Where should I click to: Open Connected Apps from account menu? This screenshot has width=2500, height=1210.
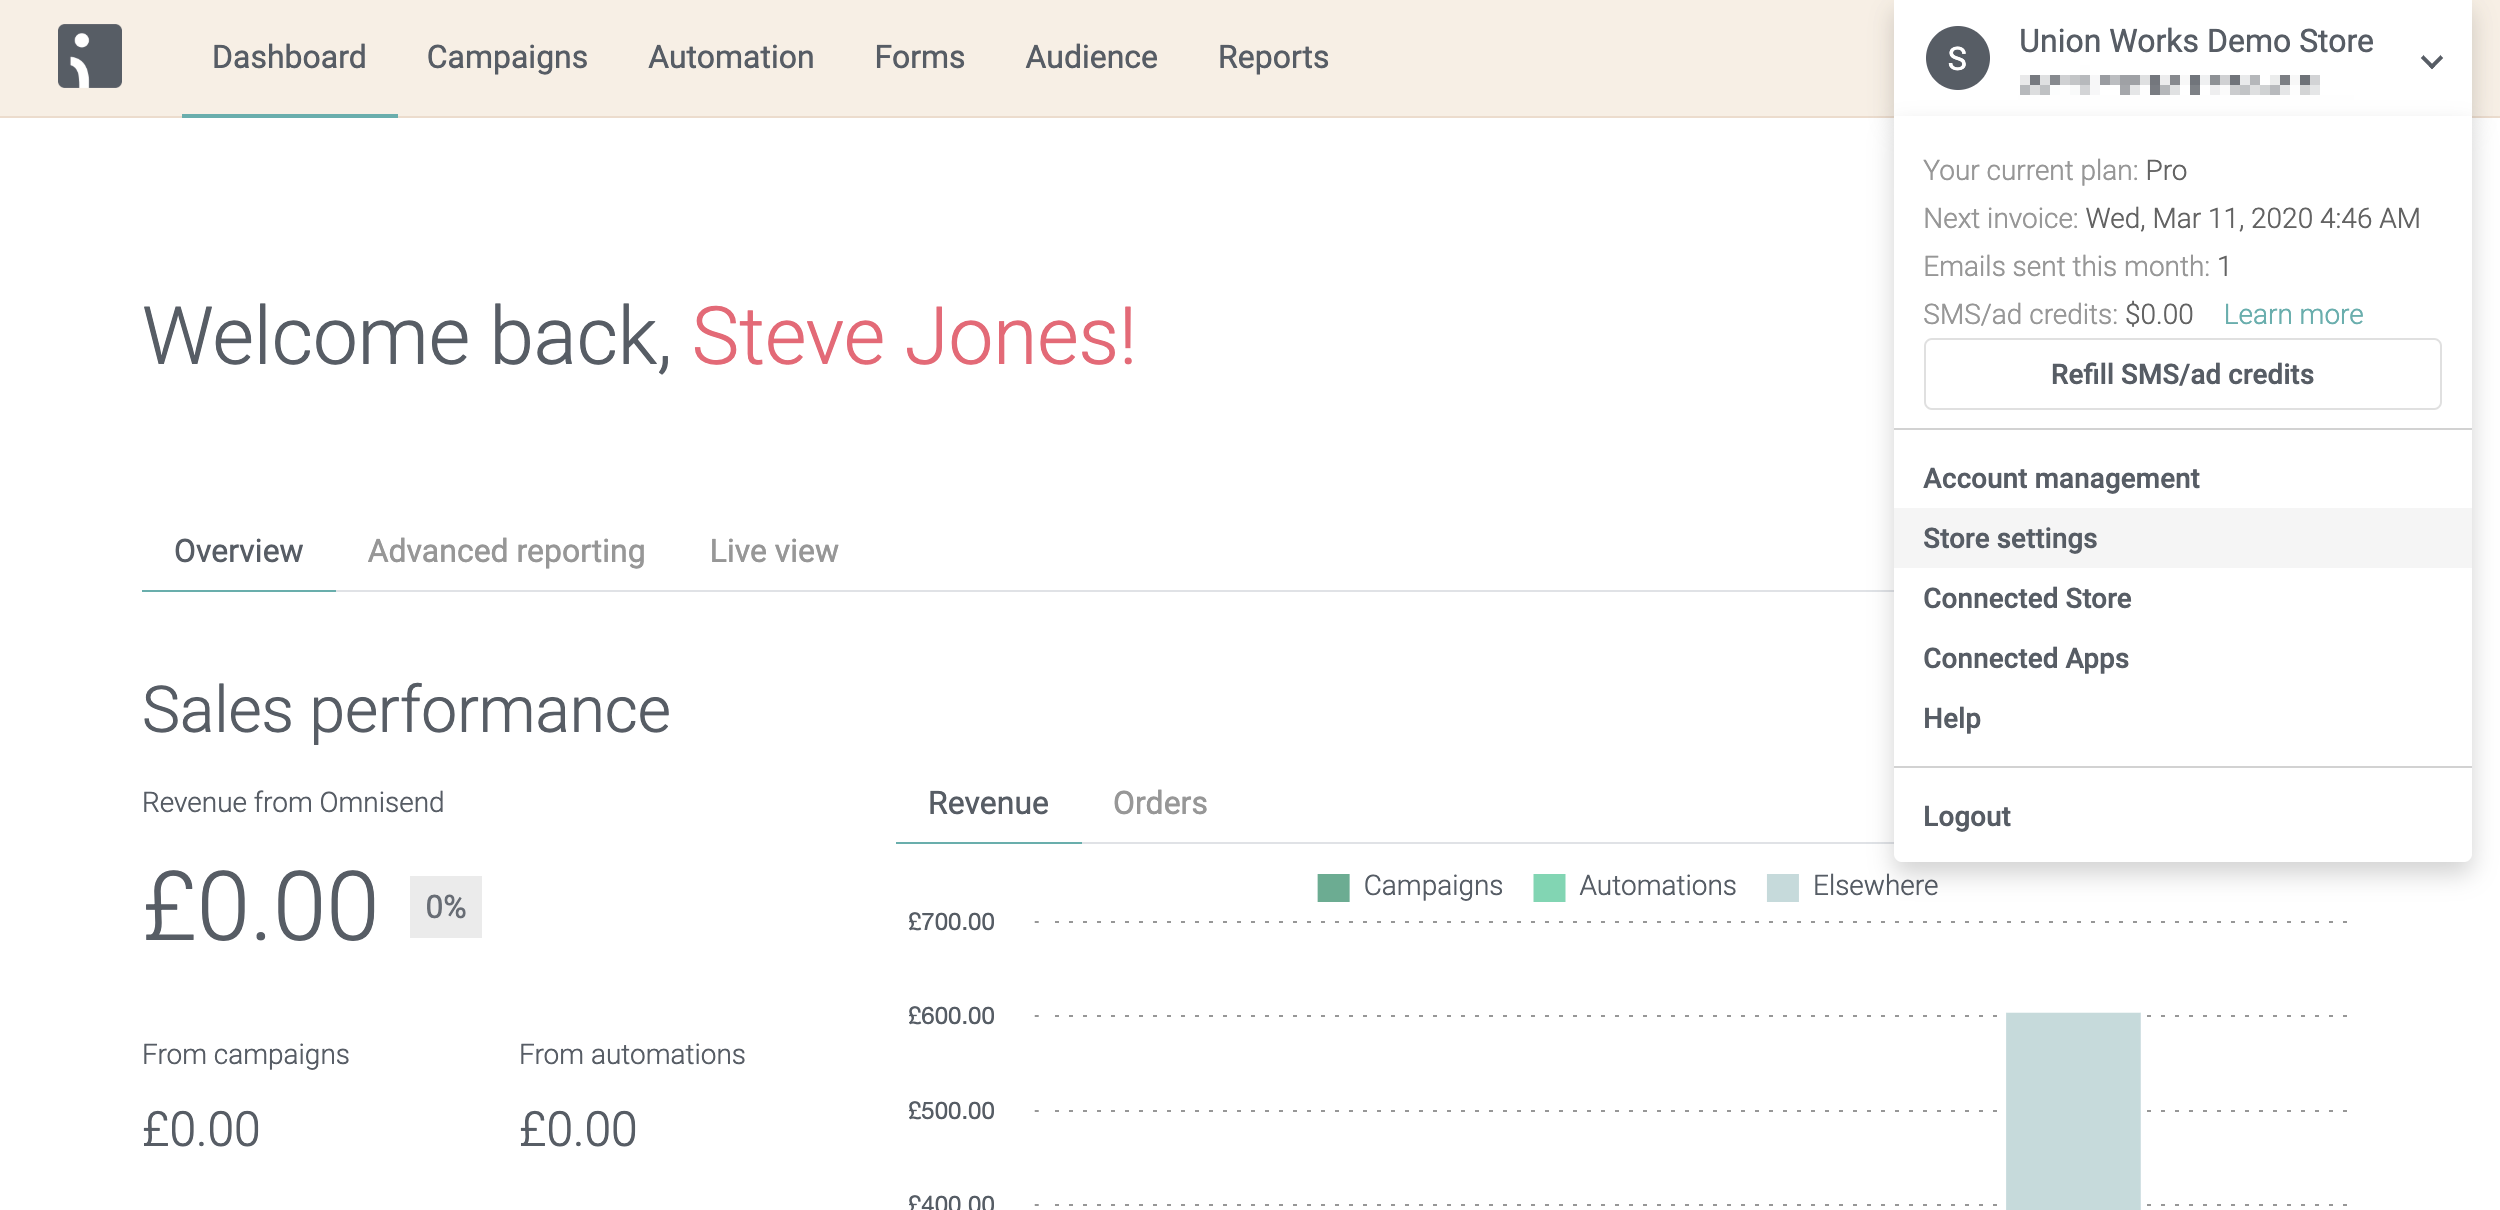[x=2026, y=658]
